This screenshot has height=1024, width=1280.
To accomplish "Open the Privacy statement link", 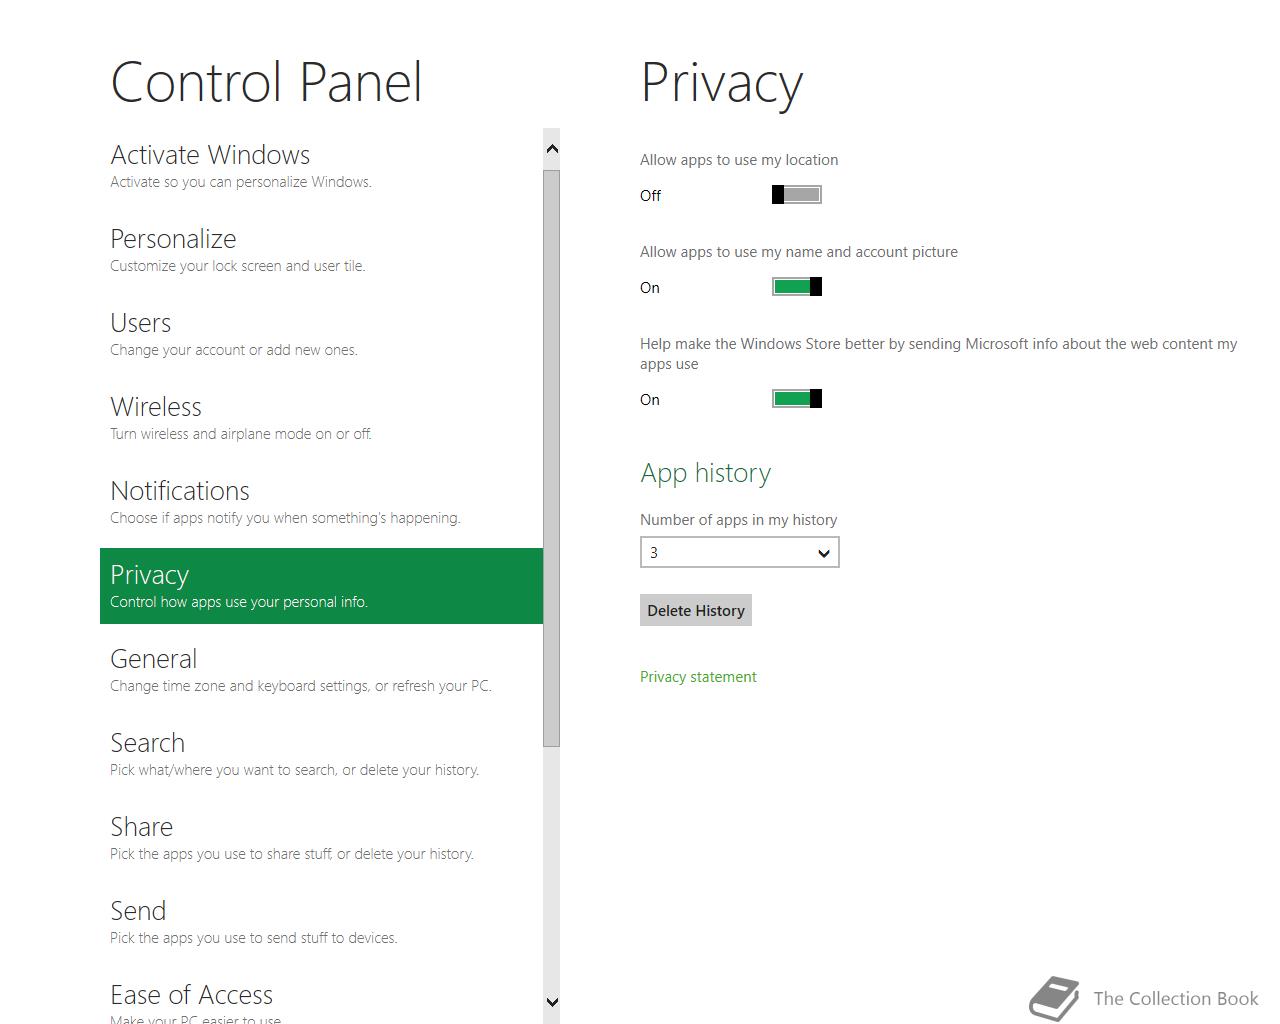I will (x=698, y=677).
